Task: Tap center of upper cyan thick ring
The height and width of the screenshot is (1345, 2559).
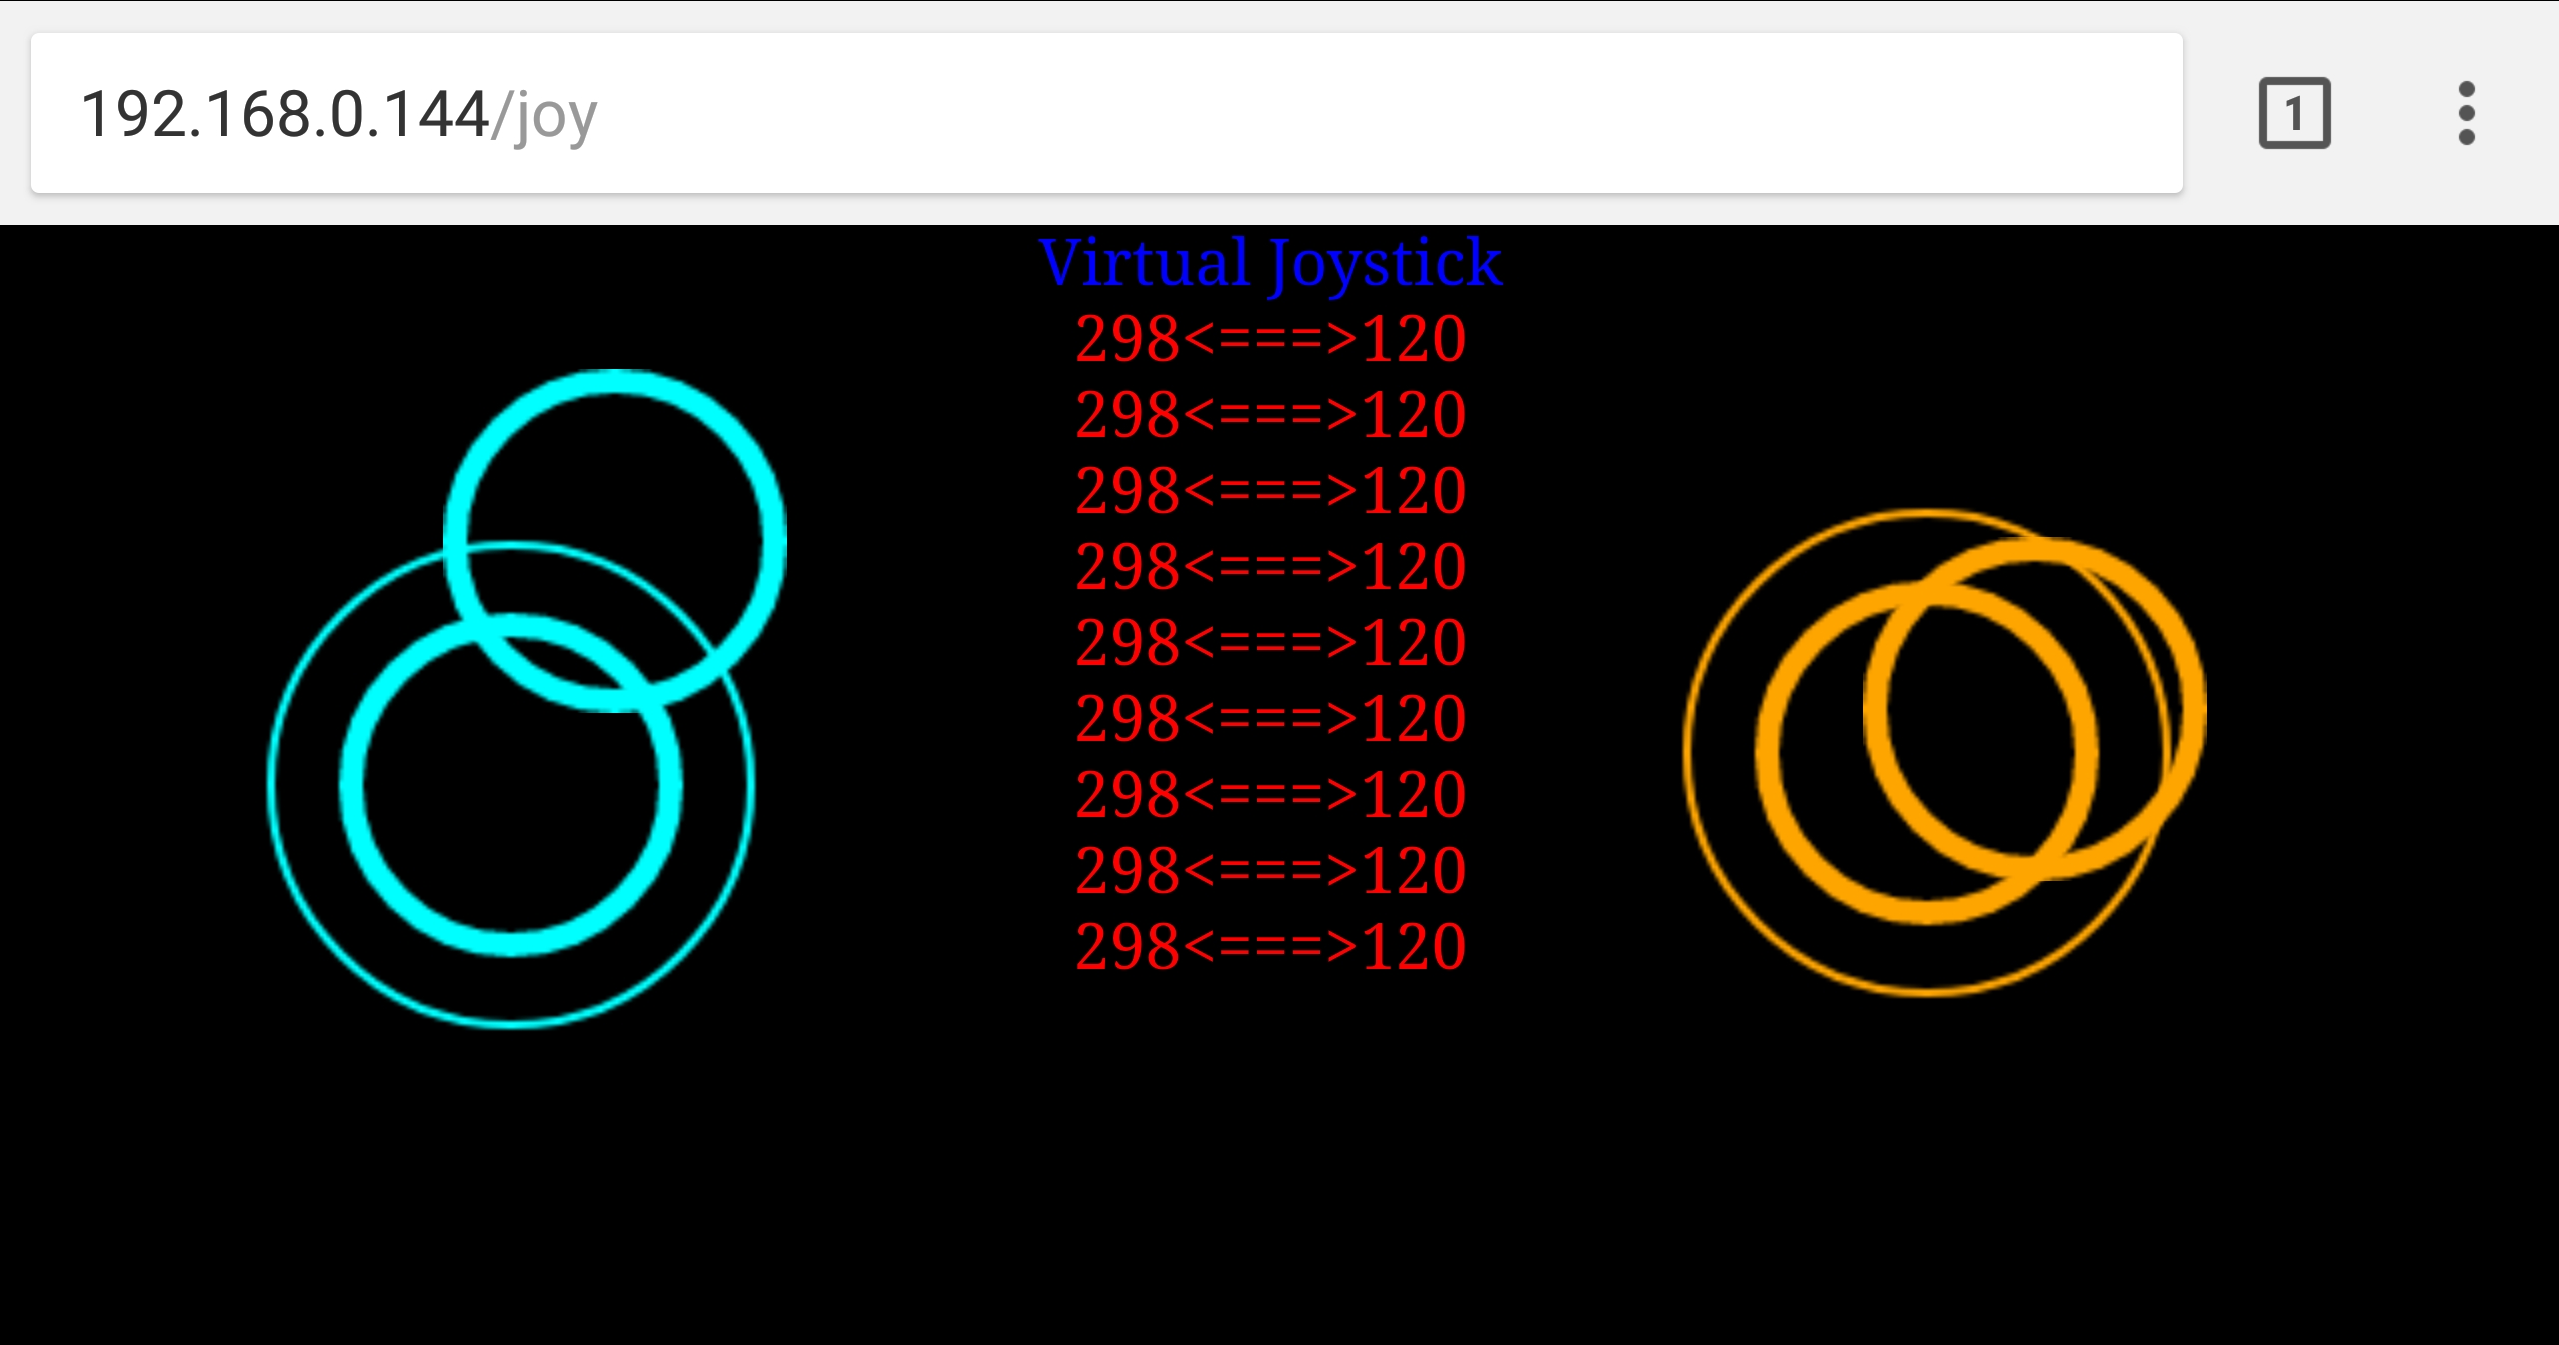Action: click(614, 540)
